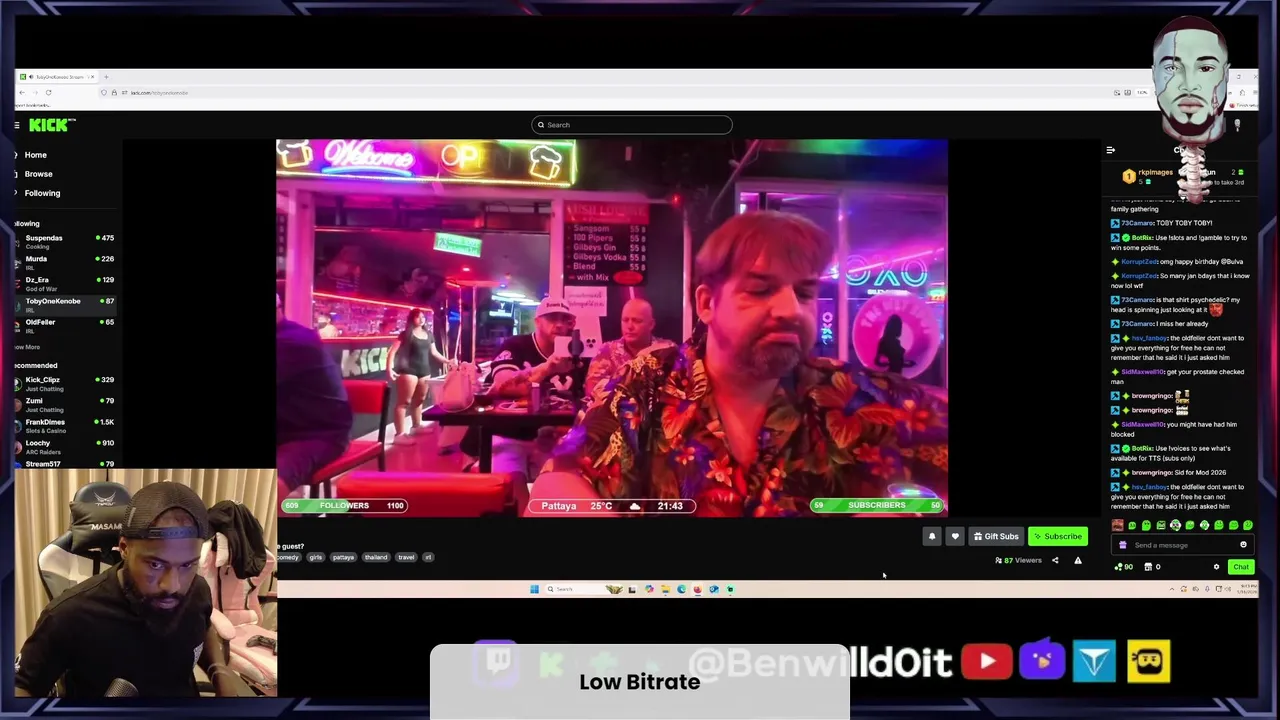The width and height of the screenshot is (1280, 720).
Task: Click the Twitch icon in overlay
Action: tap(497, 661)
